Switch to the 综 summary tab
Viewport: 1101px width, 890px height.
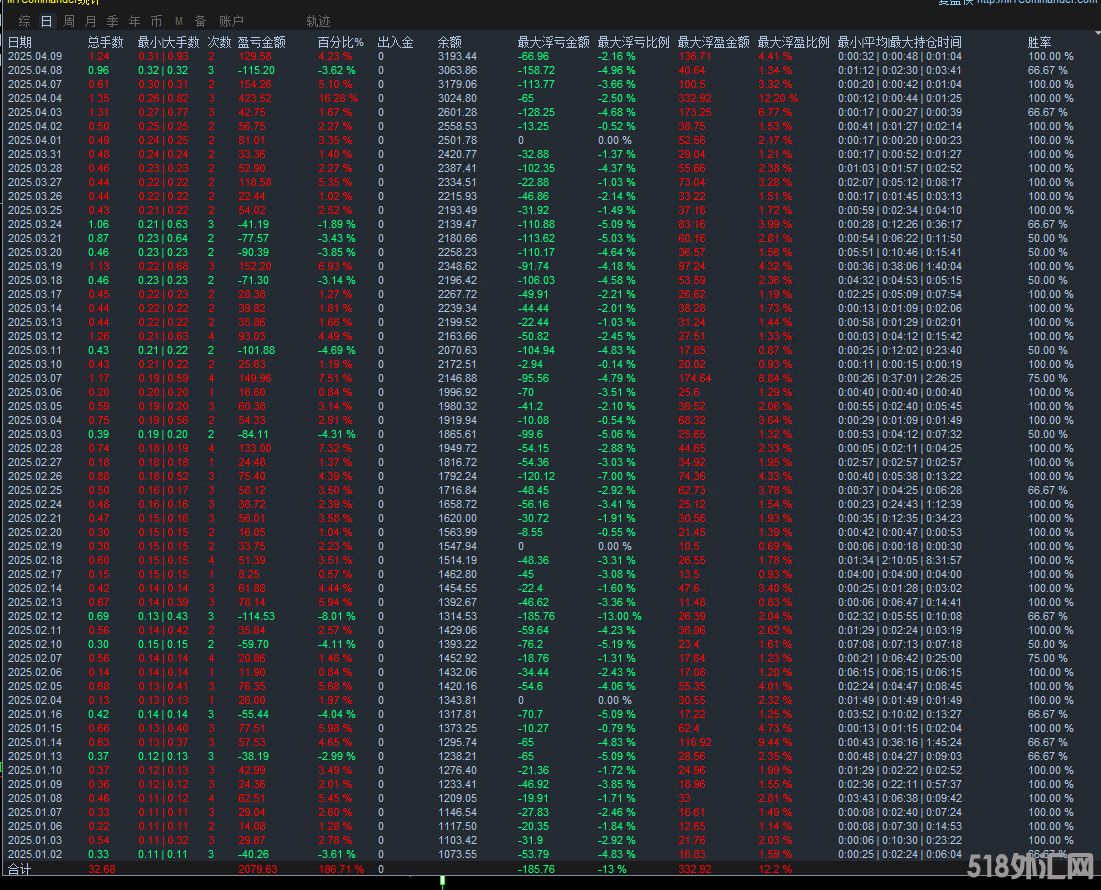(23, 21)
